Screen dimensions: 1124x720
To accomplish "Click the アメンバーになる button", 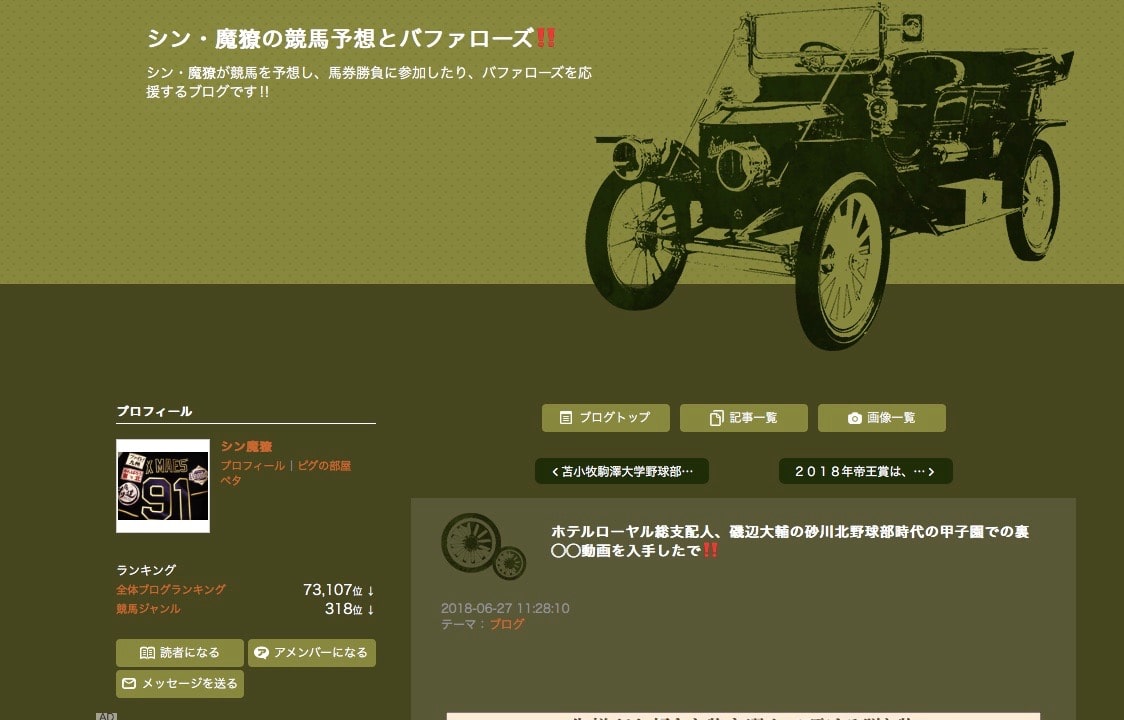I will [312, 653].
